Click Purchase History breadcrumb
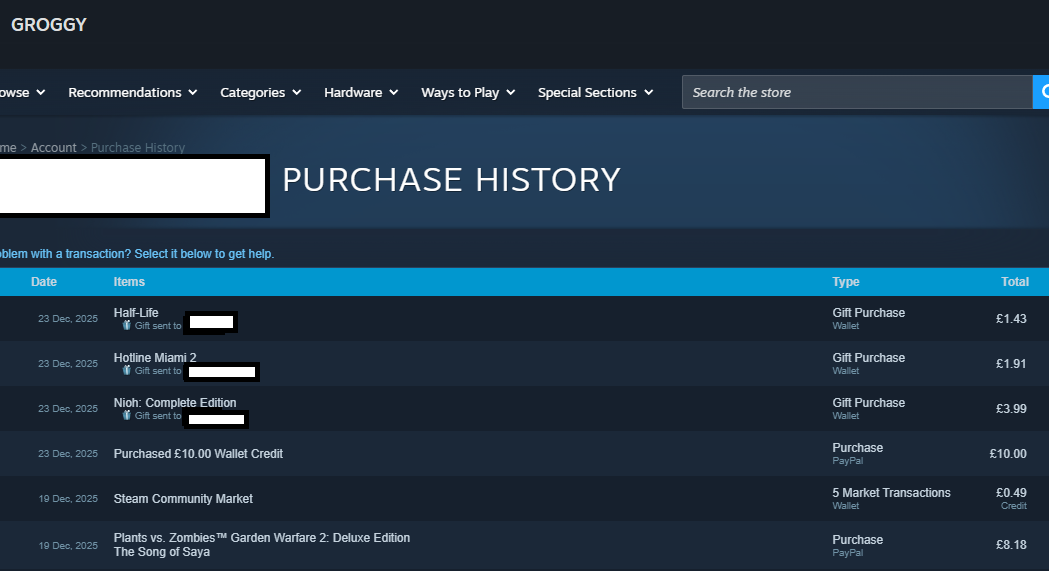 138,148
